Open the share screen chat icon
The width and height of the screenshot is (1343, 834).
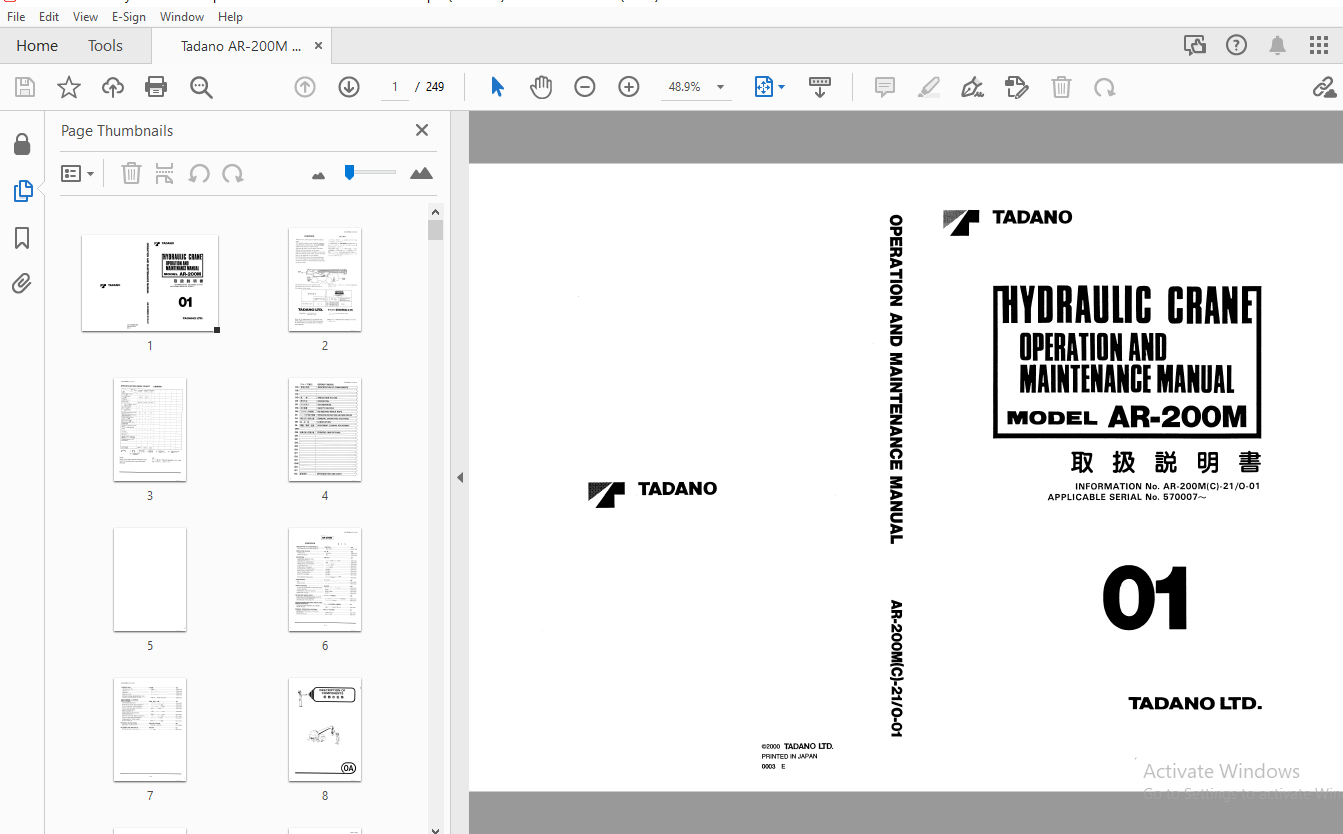tap(1195, 45)
